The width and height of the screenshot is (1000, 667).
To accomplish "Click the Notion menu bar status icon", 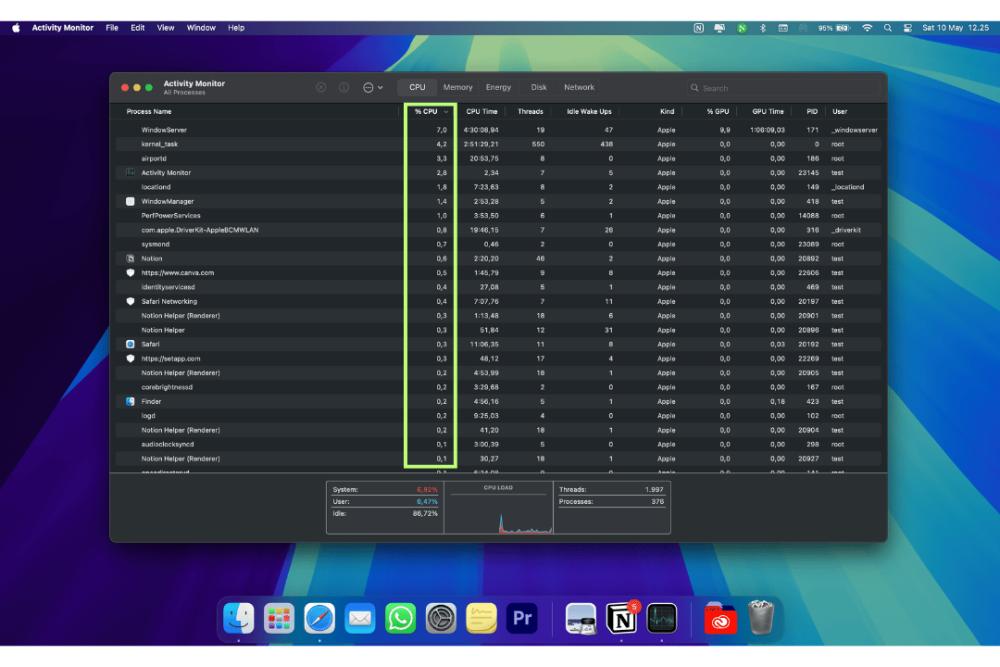I will coord(698,28).
